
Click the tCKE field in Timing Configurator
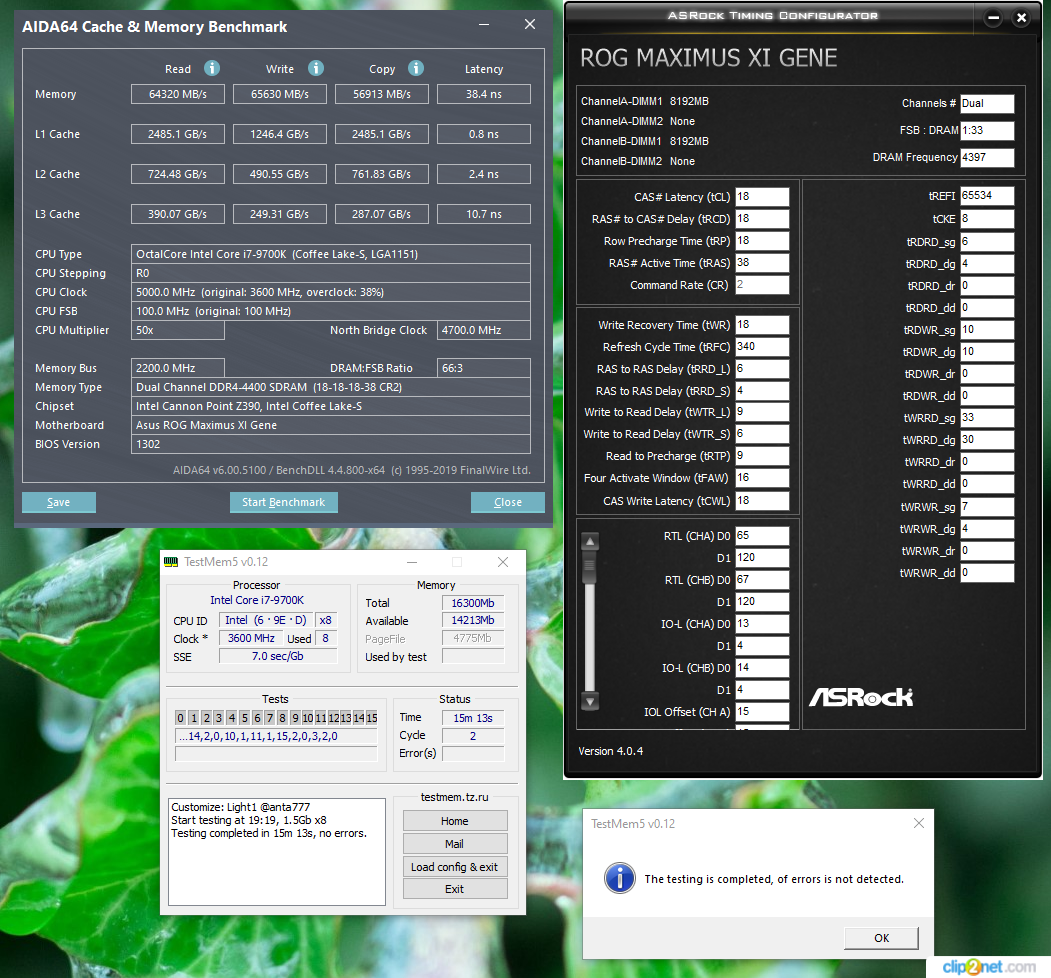pos(987,219)
